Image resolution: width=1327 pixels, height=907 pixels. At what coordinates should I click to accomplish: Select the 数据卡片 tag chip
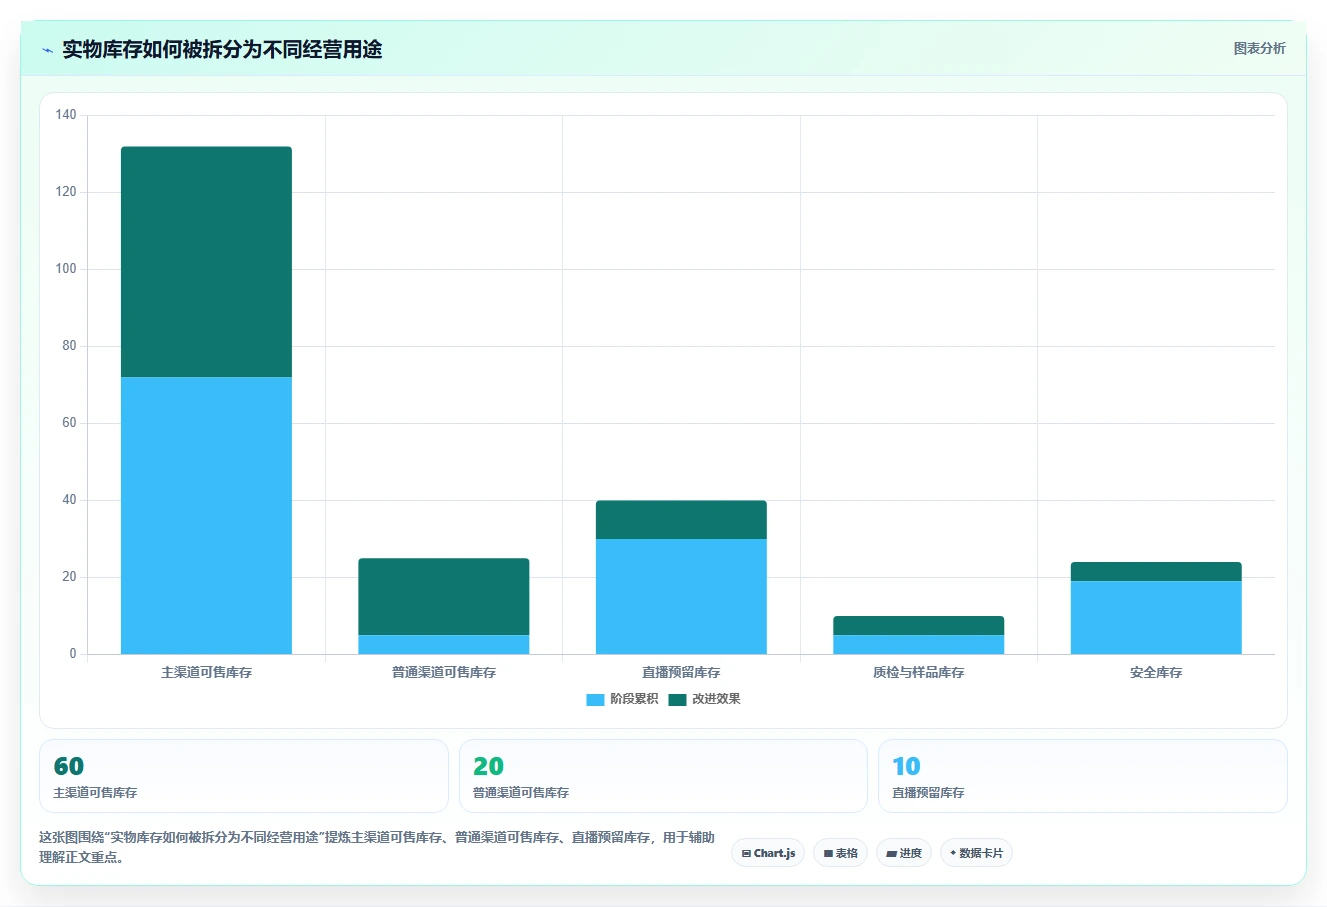[976, 853]
